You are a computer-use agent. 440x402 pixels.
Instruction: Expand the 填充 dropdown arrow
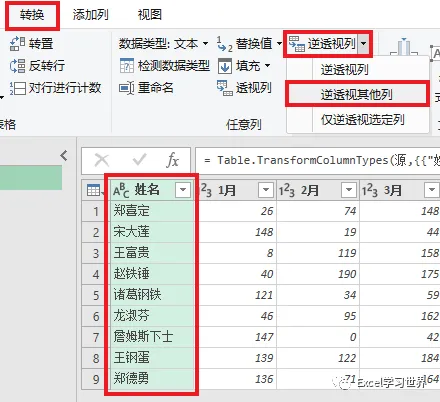click(267, 66)
